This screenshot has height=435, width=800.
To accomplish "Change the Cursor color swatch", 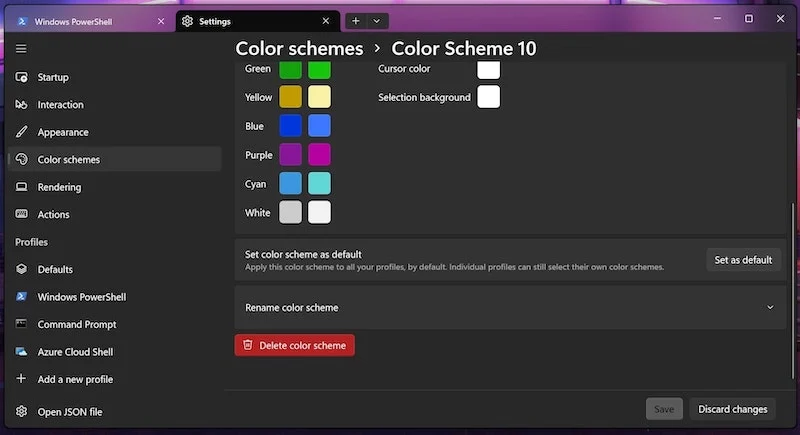I will [488, 69].
